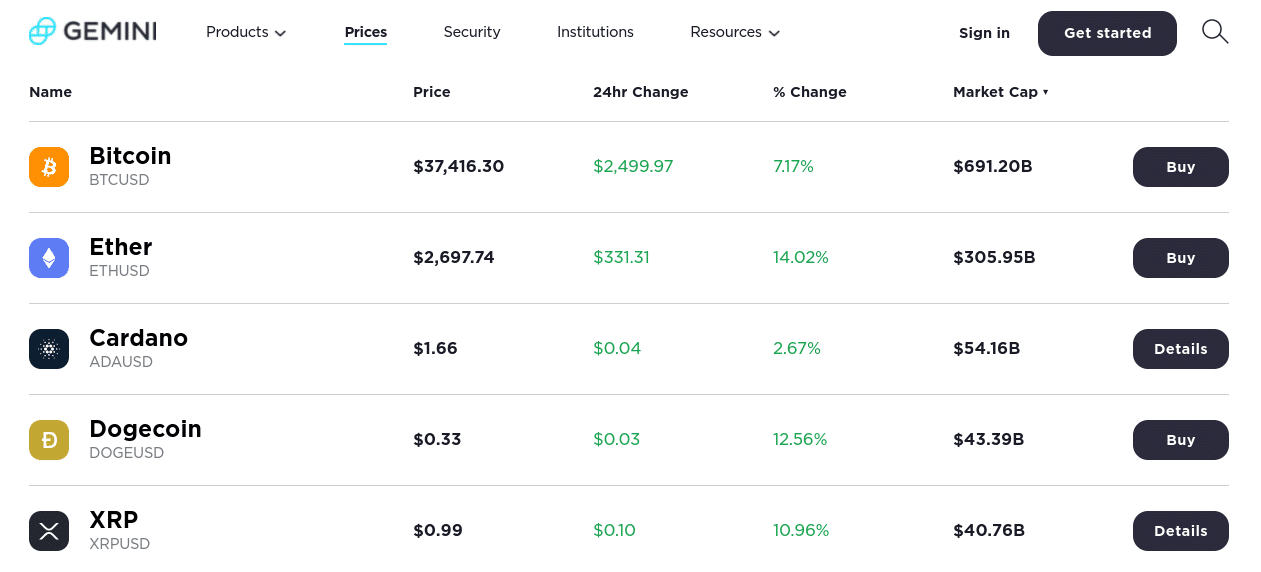
Task: Click XRP price $0.99
Action: point(438,531)
